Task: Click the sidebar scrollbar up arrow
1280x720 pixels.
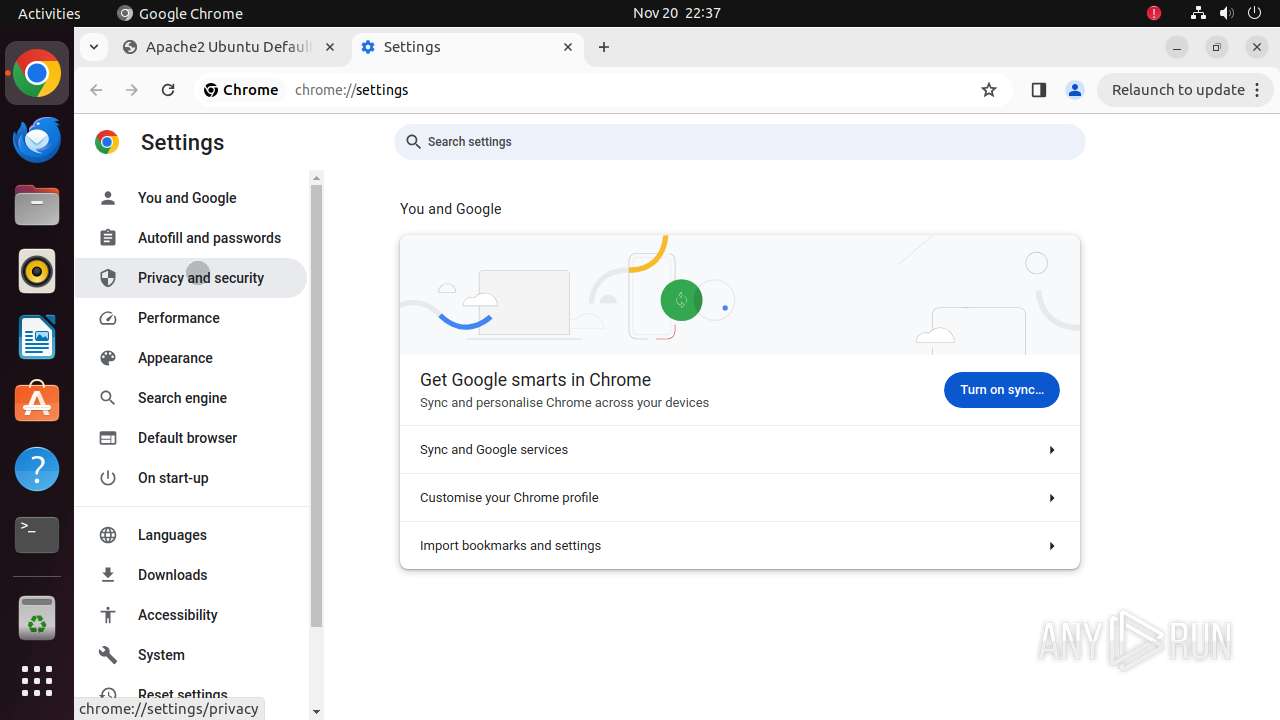Action: 317,178
